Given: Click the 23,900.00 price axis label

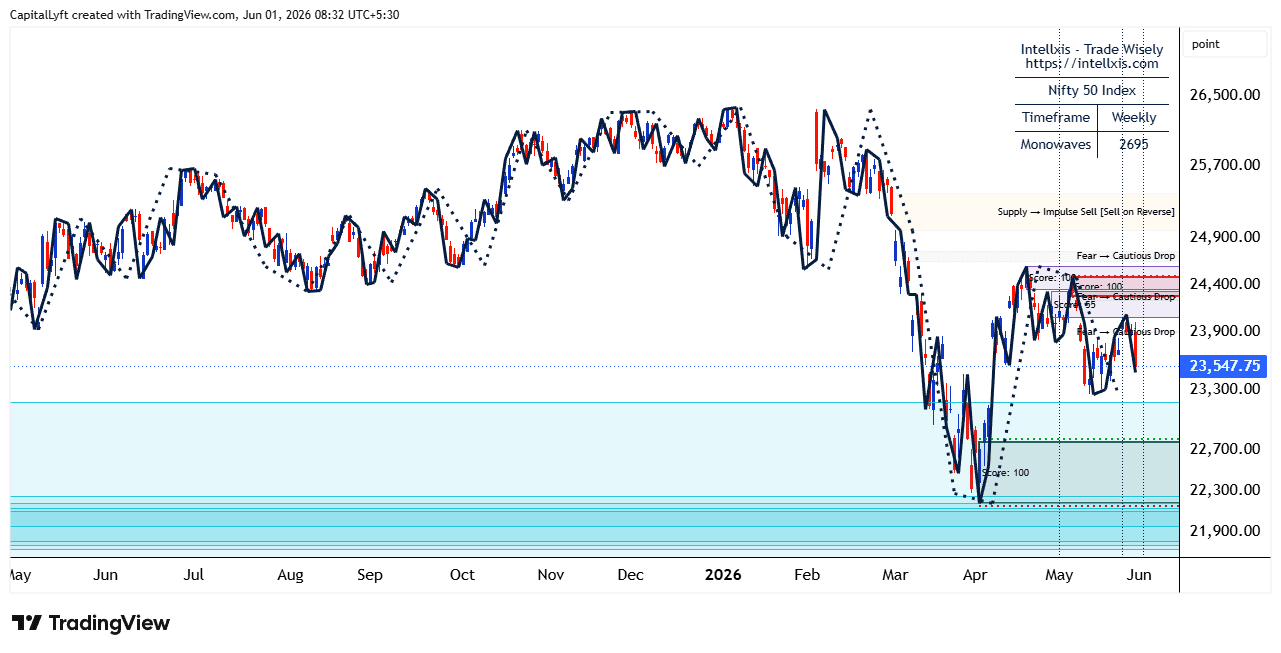Looking at the screenshot, I should (1224, 331).
